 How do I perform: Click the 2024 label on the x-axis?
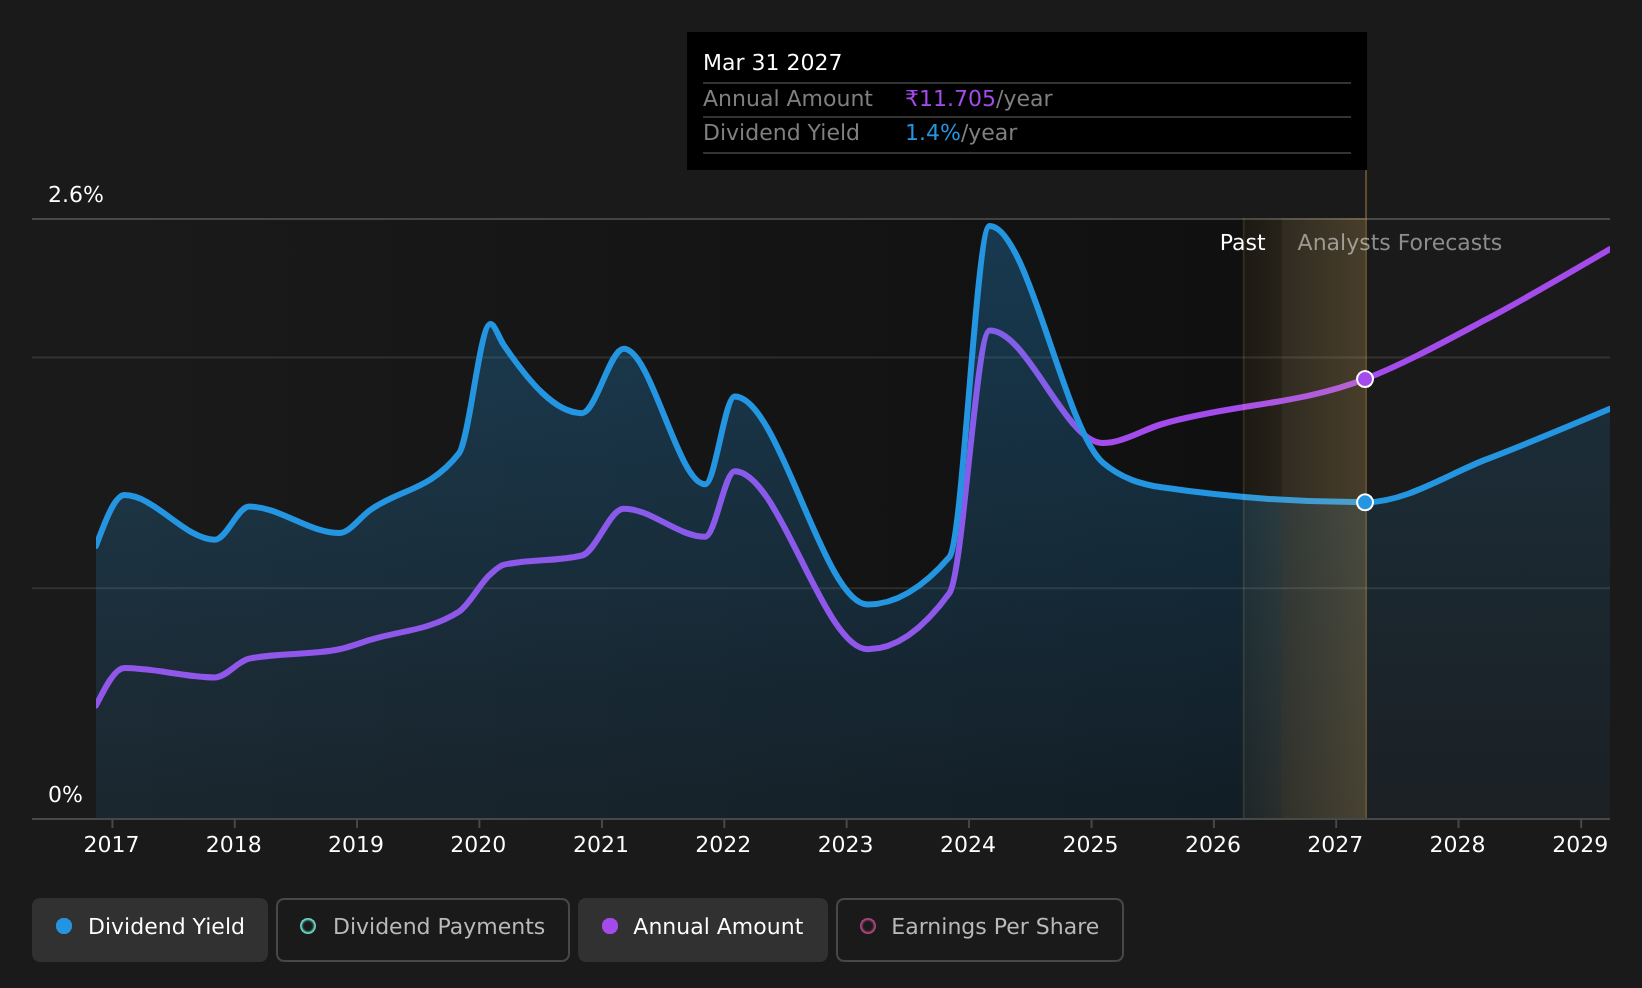pyautogui.click(x=968, y=845)
